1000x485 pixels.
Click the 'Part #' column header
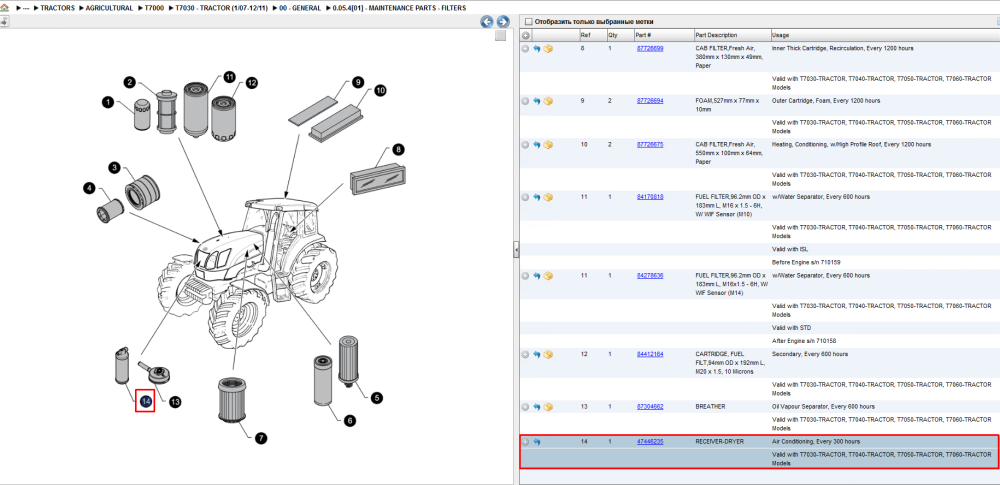pos(663,35)
